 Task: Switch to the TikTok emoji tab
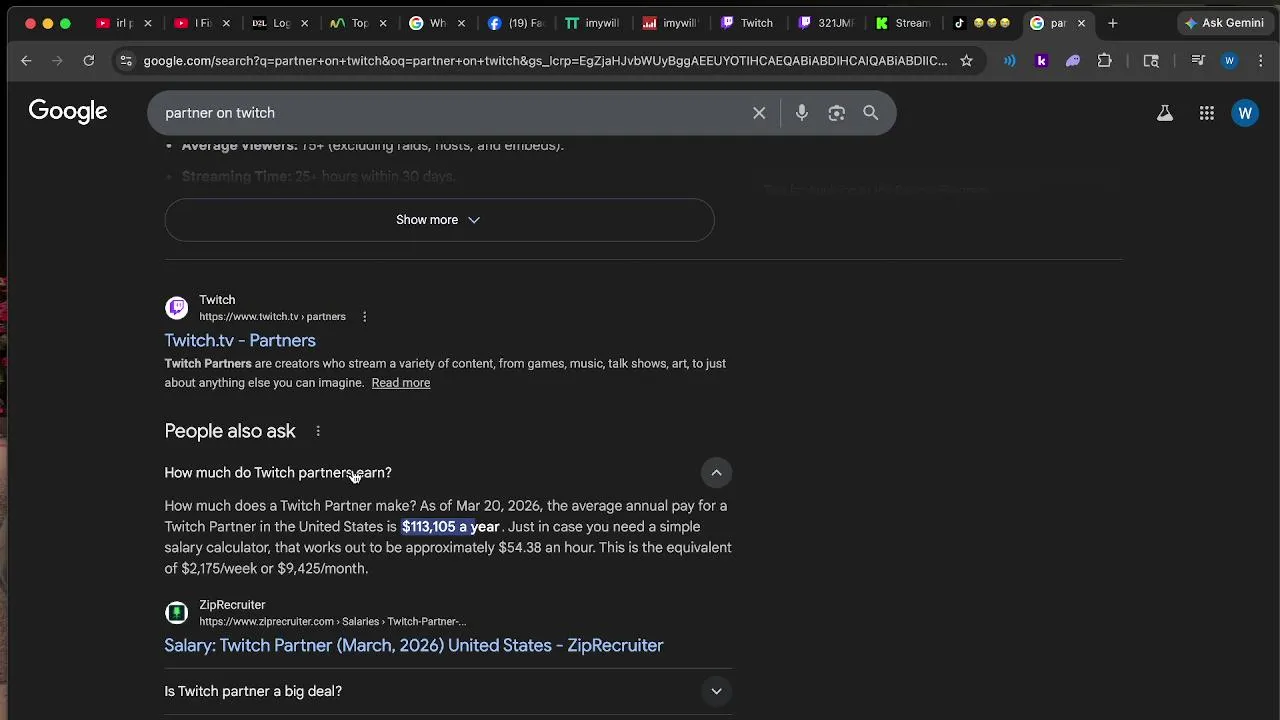tap(982, 23)
